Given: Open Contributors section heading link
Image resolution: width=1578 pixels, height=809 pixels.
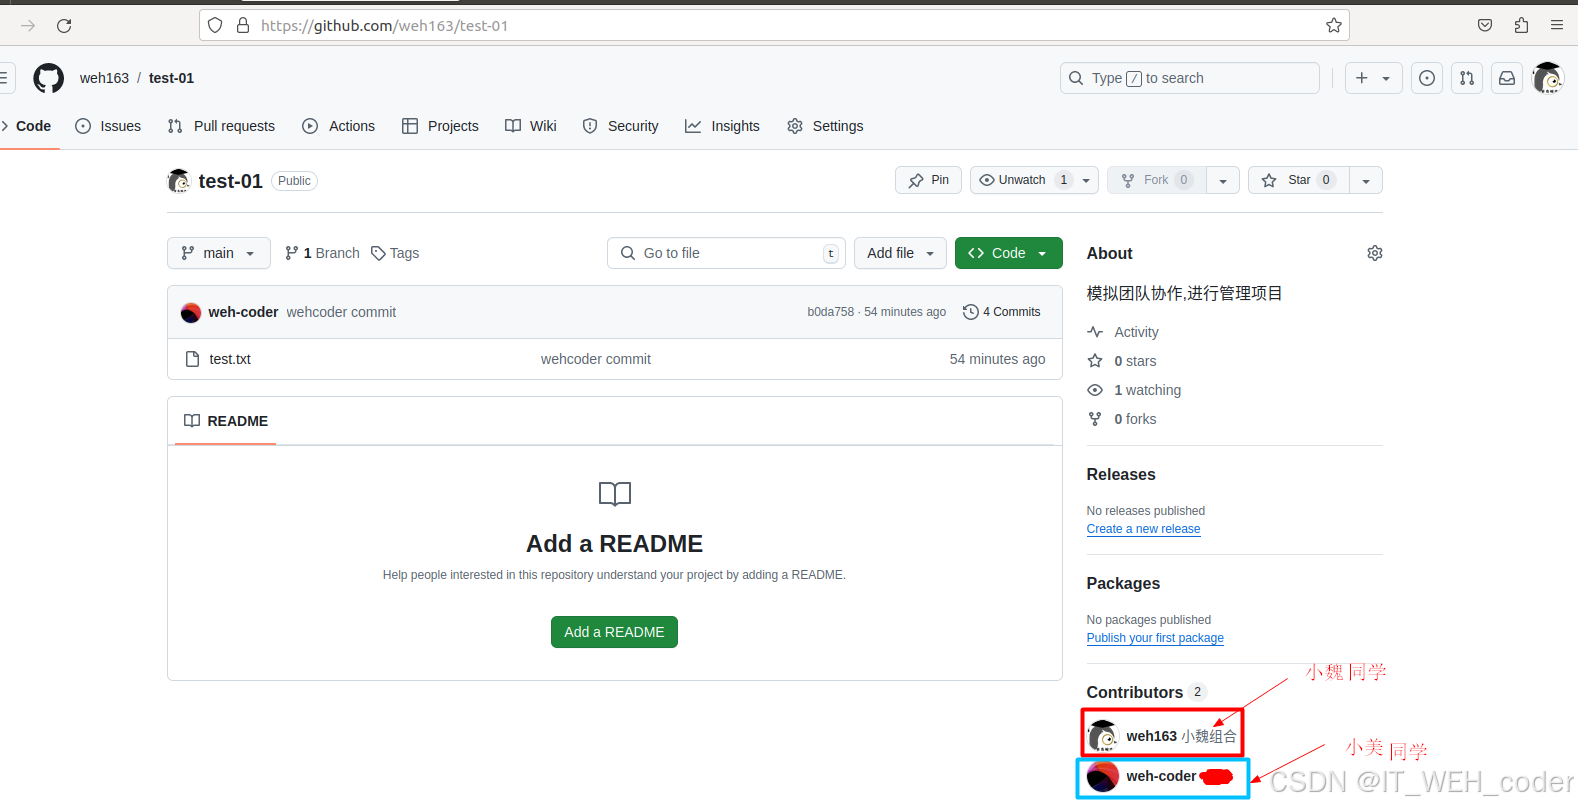Looking at the screenshot, I should coord(1146,692).
